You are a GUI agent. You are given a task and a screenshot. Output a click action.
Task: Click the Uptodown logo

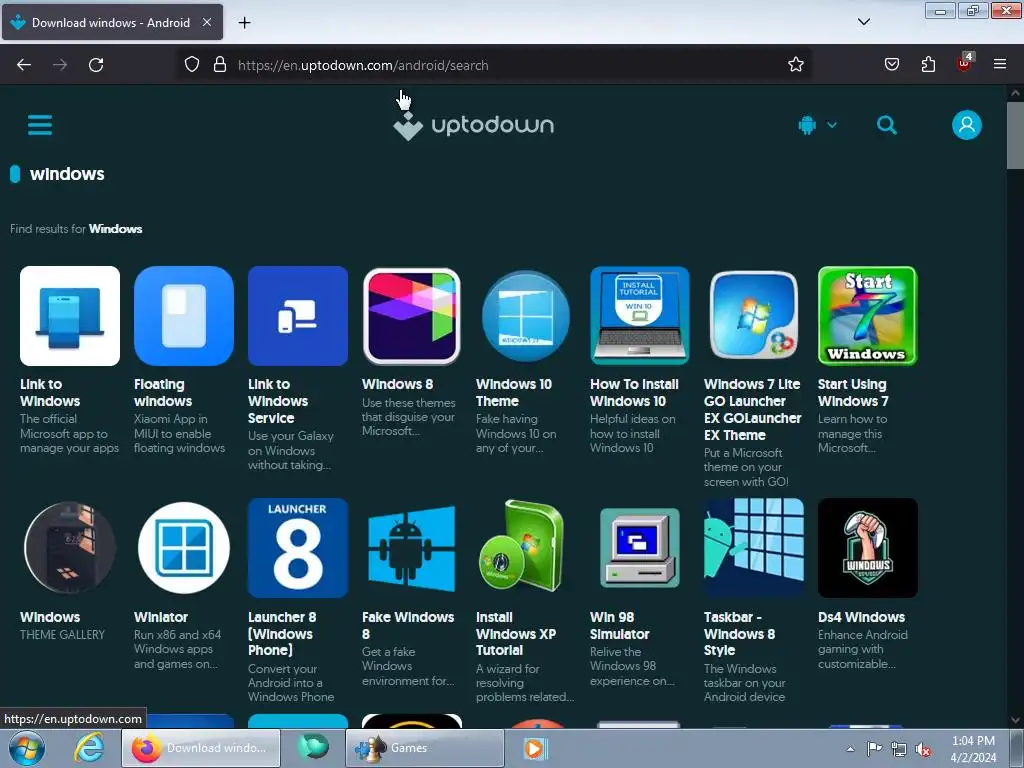point(473,125)
